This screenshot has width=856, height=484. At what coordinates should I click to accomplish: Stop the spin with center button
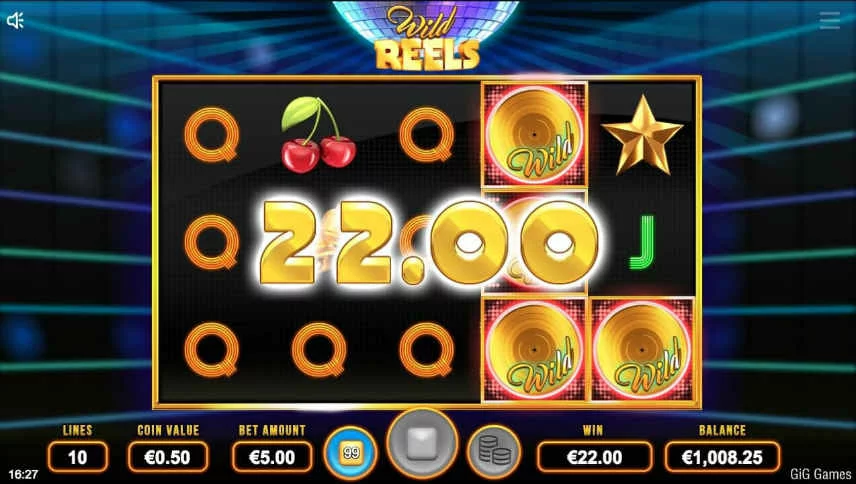click(x=422, y=443)
